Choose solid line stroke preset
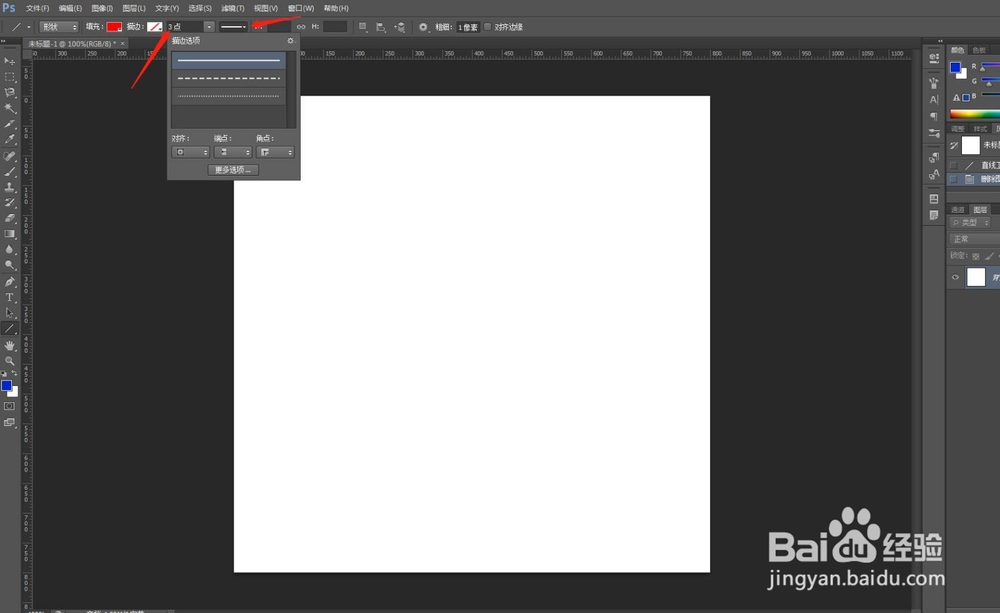 coord(228,61)
